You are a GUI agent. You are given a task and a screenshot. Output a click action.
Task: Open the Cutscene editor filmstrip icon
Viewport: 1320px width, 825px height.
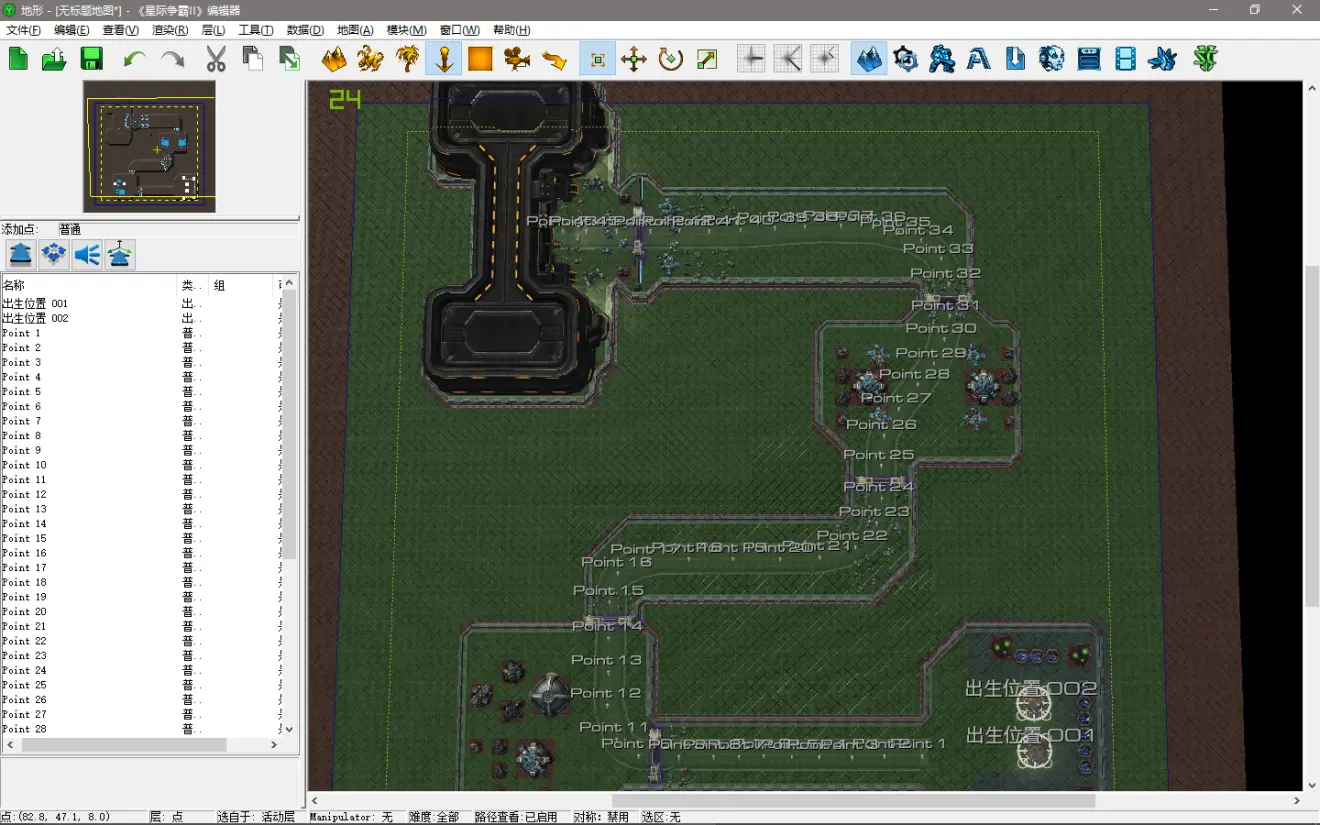click(x=1126, y=59)
